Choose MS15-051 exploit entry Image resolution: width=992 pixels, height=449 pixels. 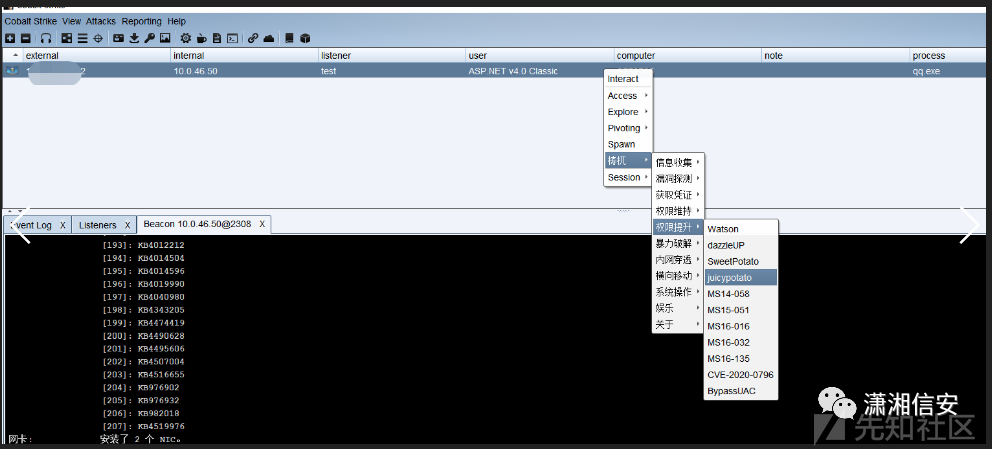[x=741, y=310]
